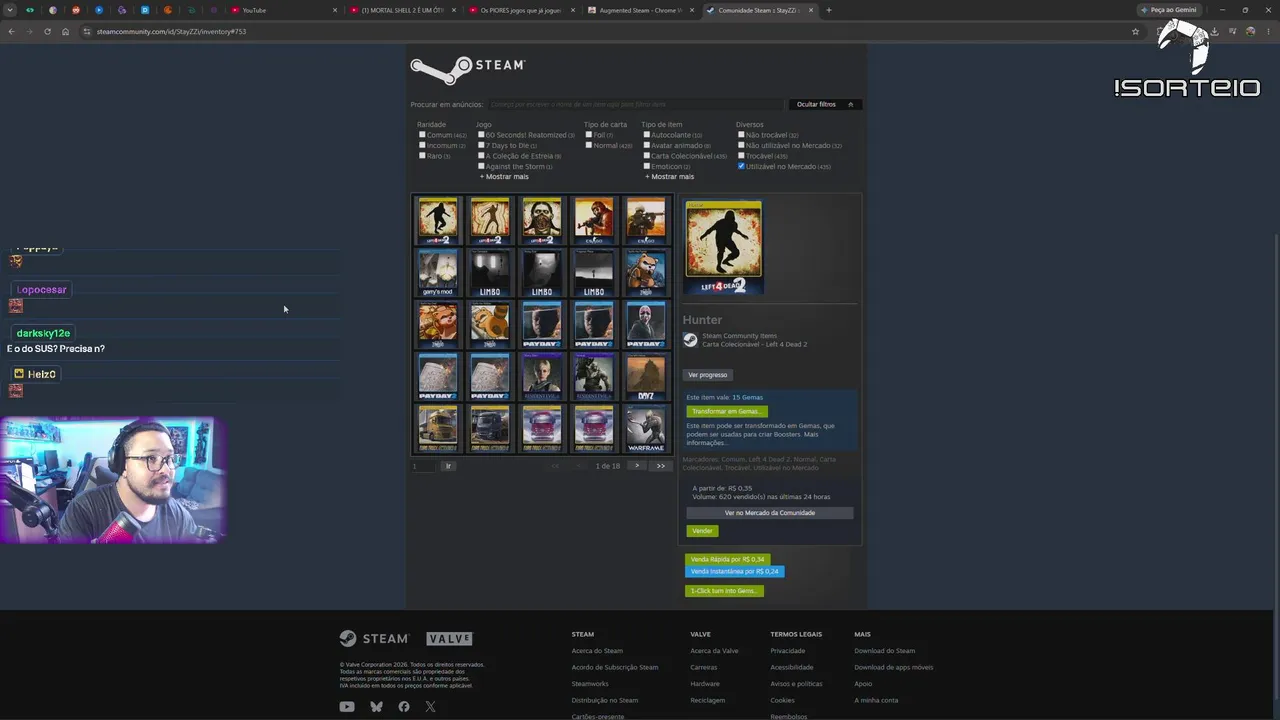The height and width of the screenshot is (720, 1280).
Task: Go to next inventory page arrow
Action: point(637,466)
